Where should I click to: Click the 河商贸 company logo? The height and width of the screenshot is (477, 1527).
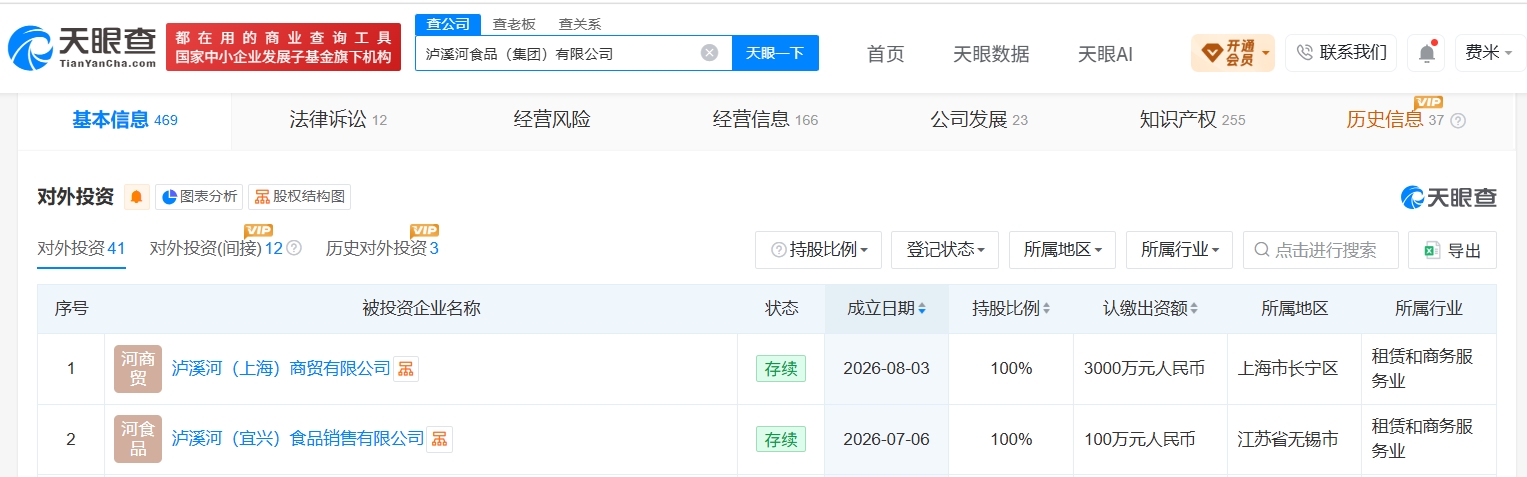138,369
